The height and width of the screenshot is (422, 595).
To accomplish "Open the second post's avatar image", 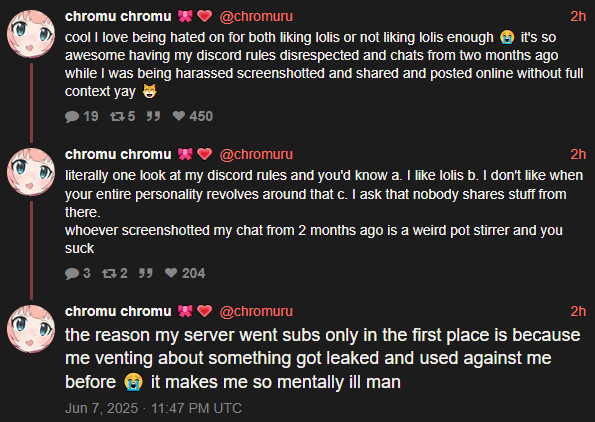I will pos(31,172).
